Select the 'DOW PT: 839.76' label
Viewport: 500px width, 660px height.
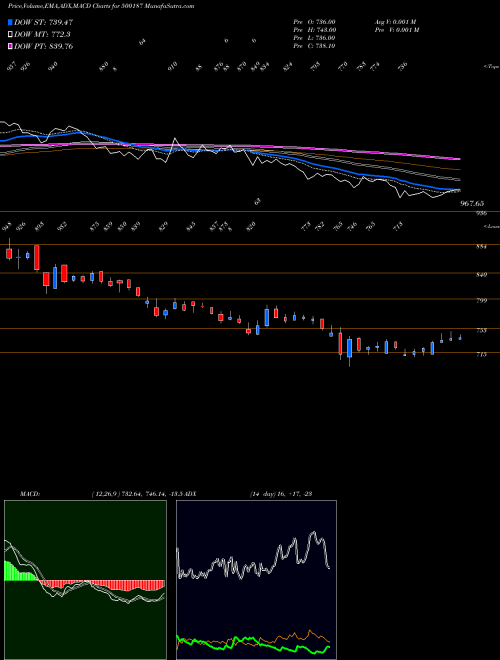pos(43,46)
